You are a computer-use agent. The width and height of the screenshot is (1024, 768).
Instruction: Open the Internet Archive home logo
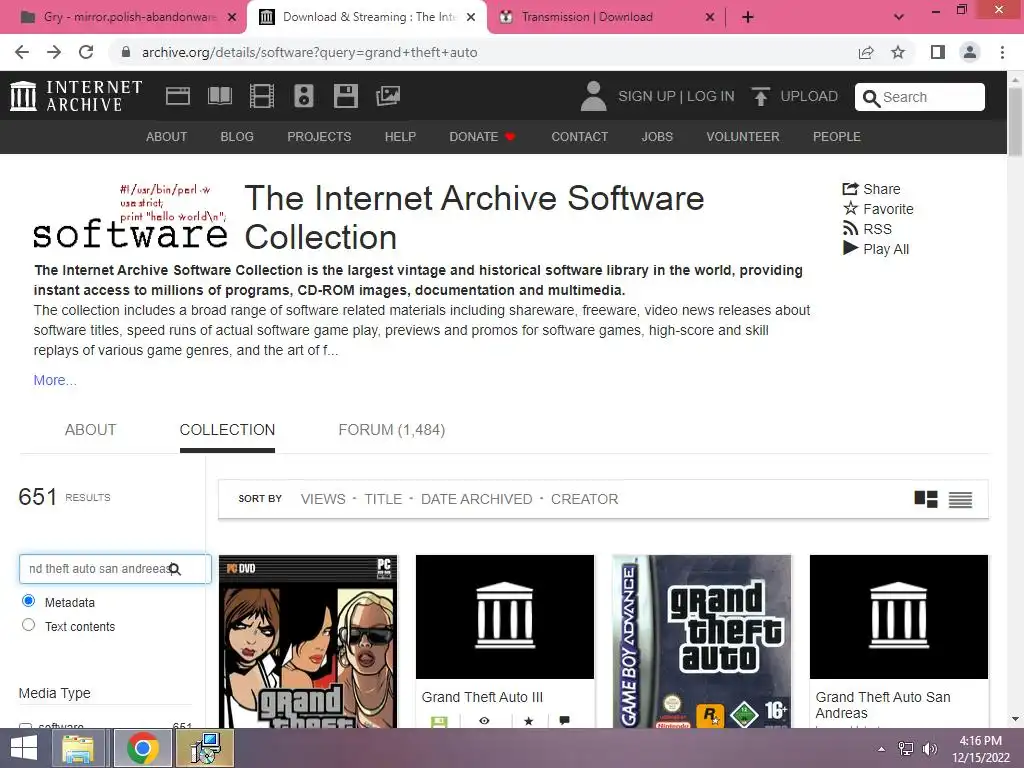pos(76,96)
